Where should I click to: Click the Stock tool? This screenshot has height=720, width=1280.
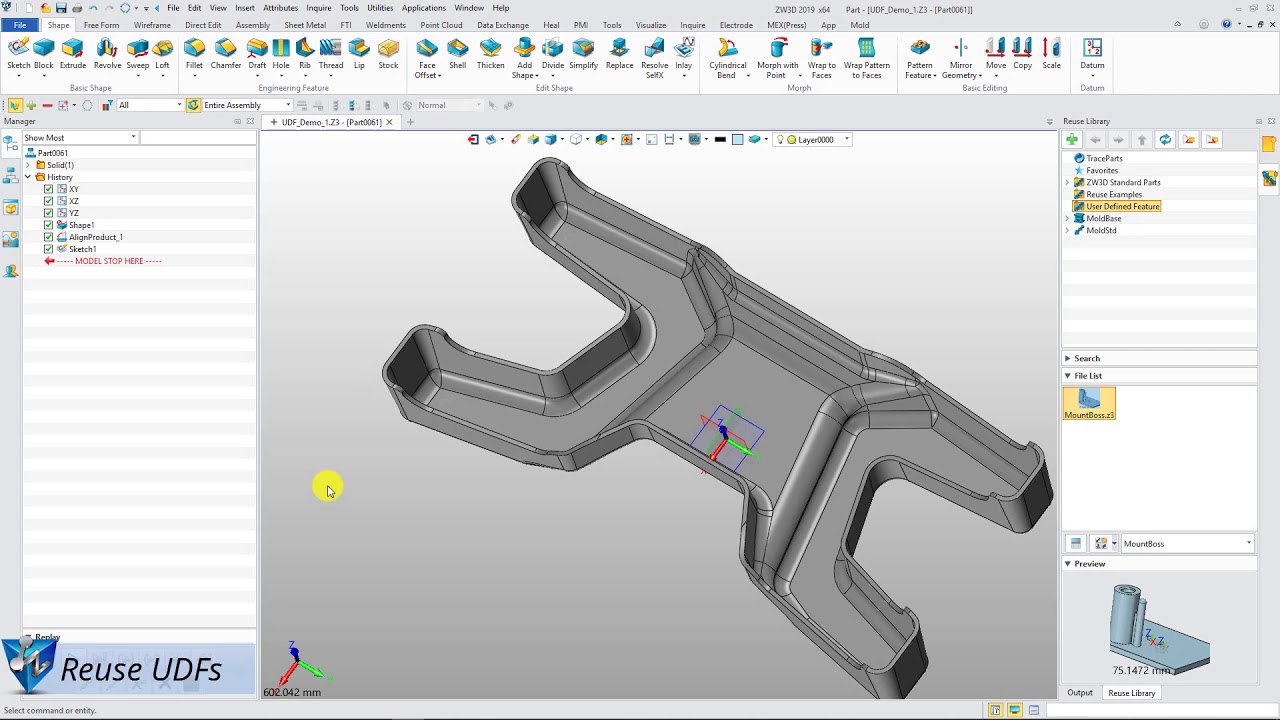(388, 55)
